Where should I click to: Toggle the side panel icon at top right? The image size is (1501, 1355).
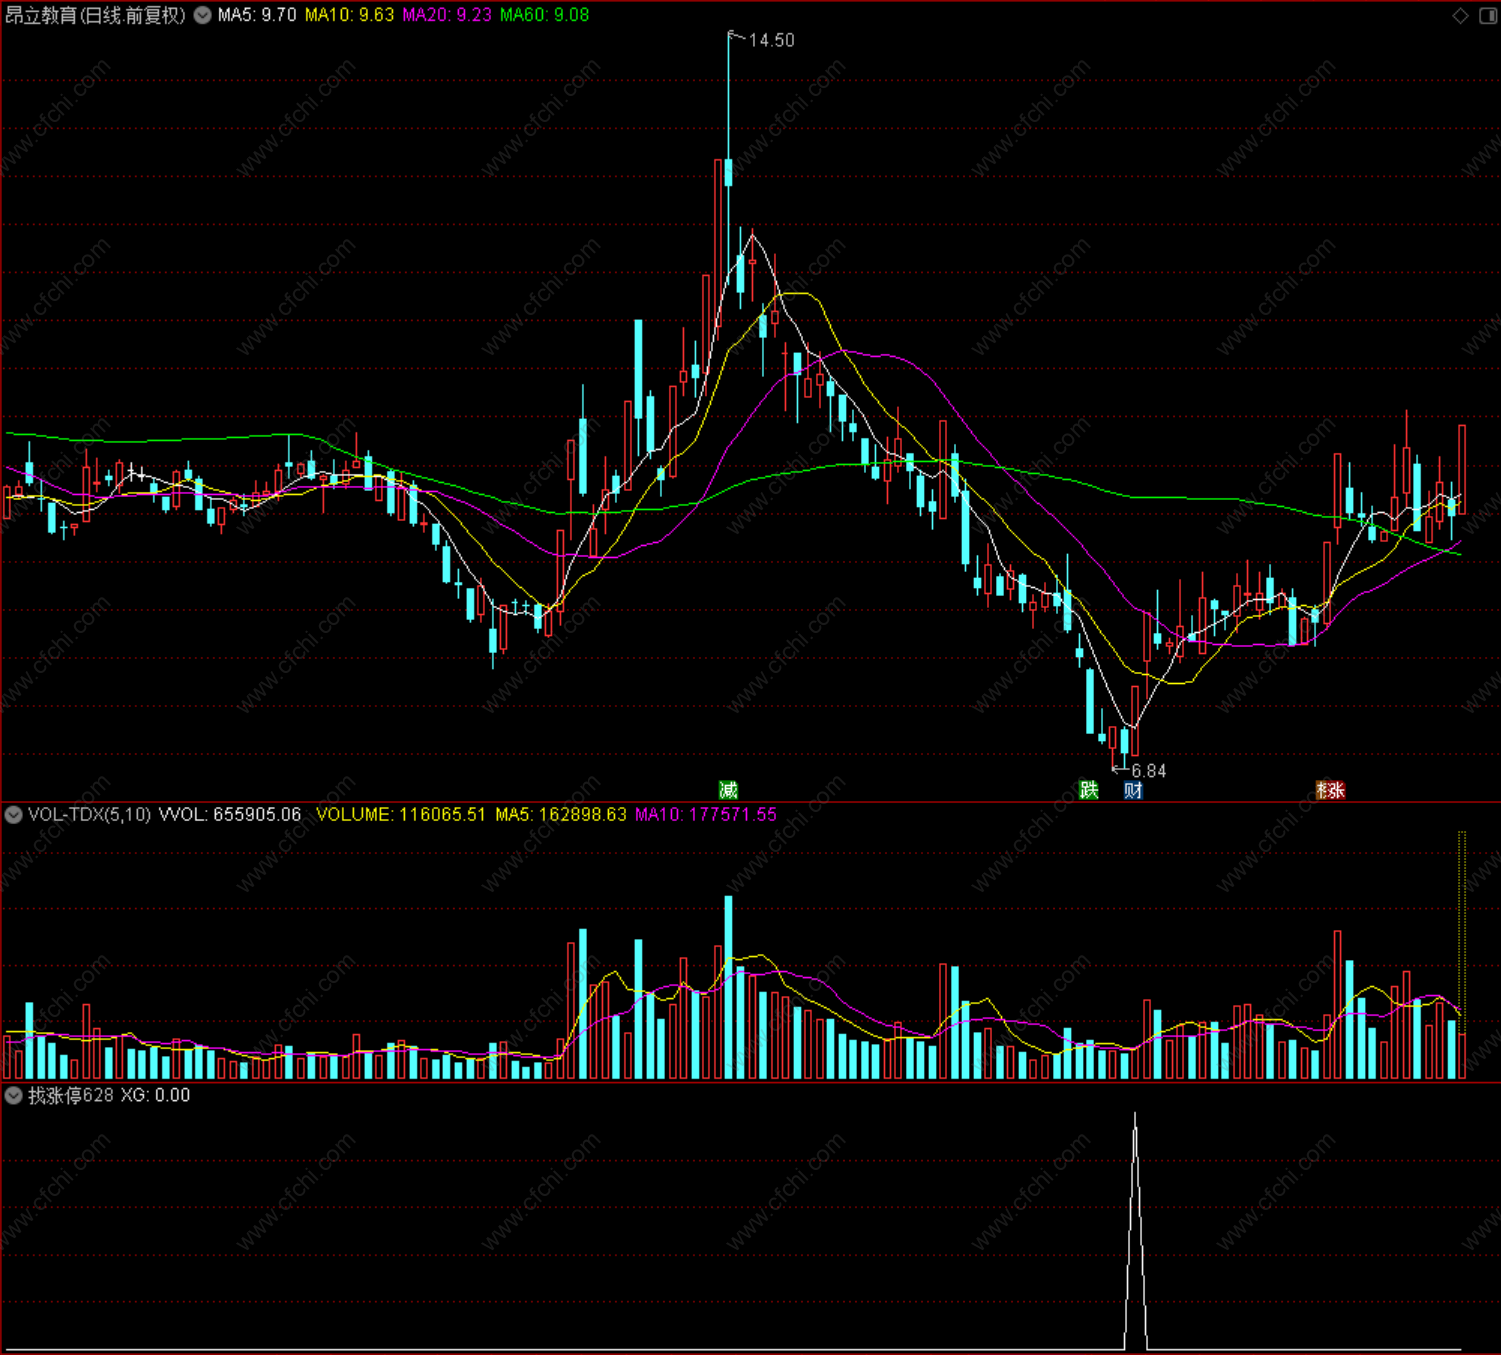[x=1488, y=15]
